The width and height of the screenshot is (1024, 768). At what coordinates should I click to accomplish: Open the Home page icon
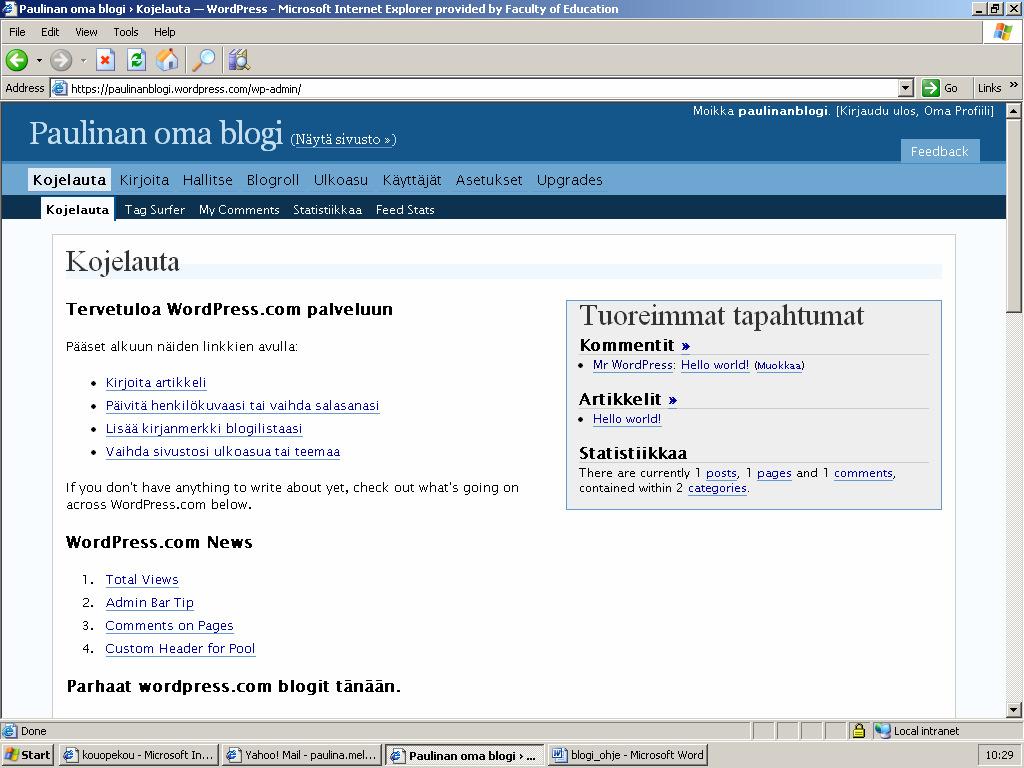167,60
